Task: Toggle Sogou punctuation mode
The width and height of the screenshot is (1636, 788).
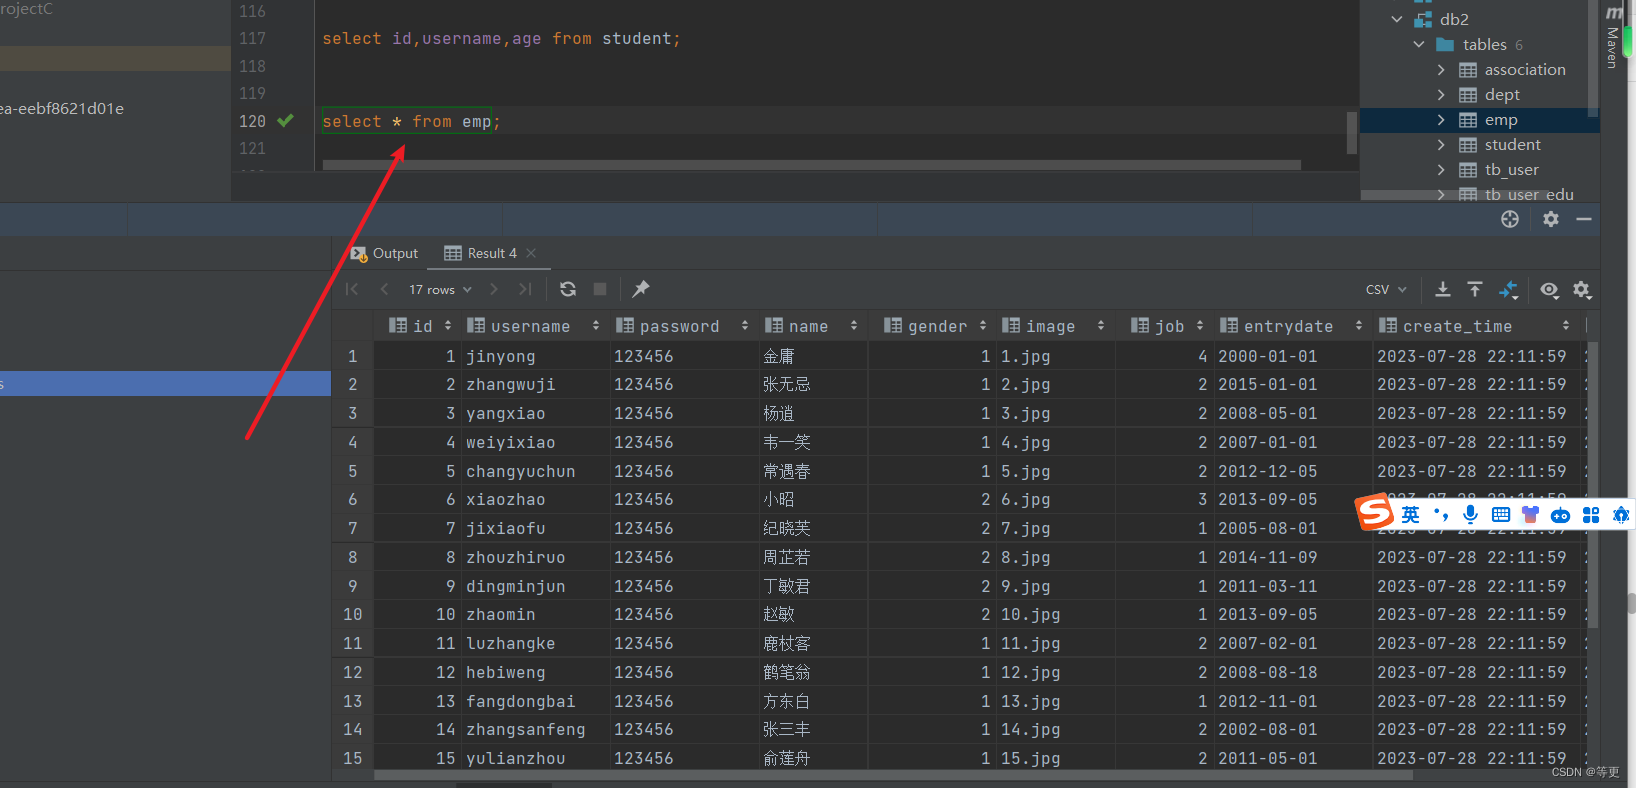Action: (1441, 515)
